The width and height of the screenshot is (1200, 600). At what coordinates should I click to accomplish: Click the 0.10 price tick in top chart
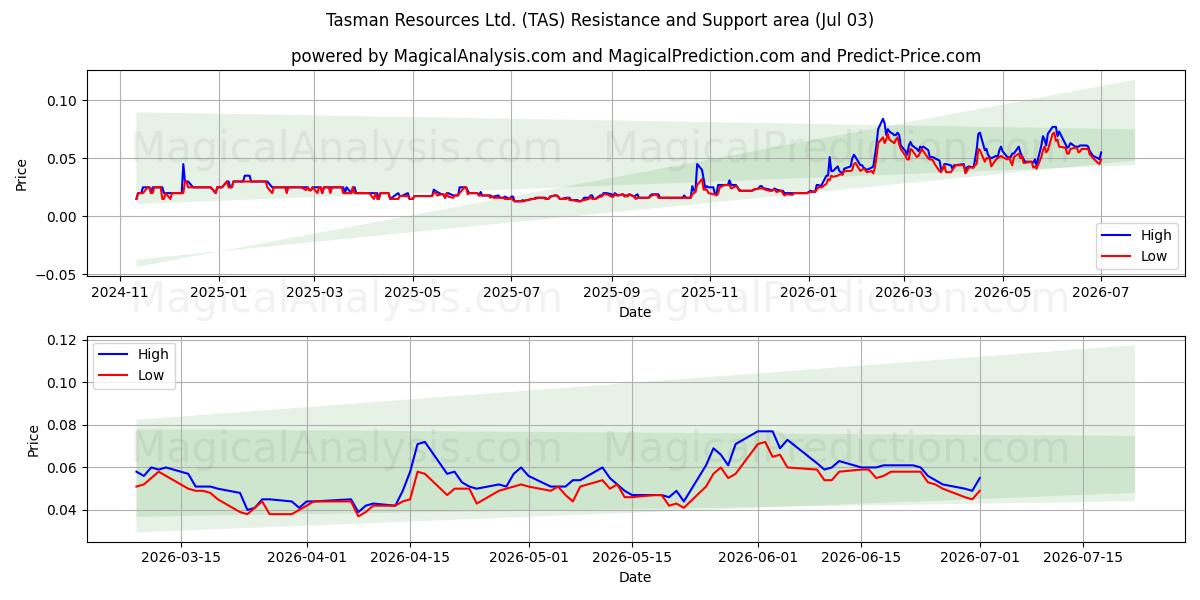click(62, 101)
